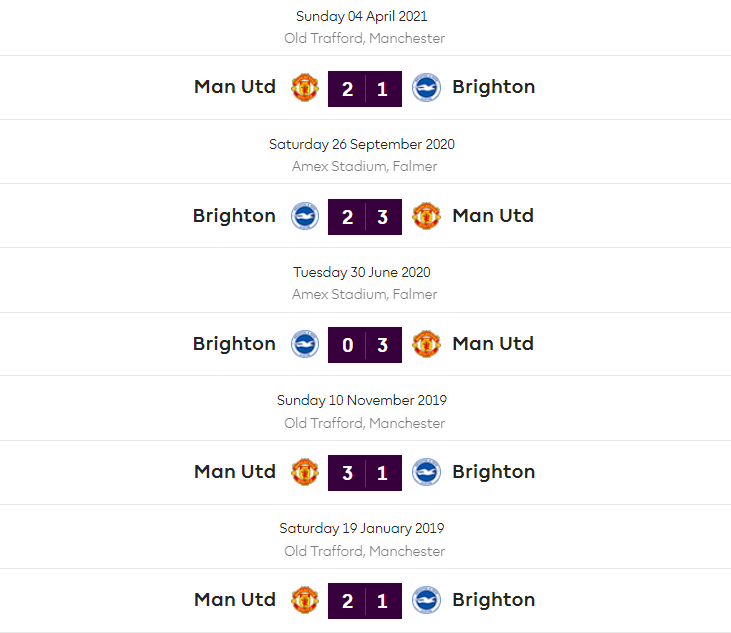Click Brighton team name in 26 September 2020 match
The height and width of the screenshot is (633, 731).
click(234, 216)
